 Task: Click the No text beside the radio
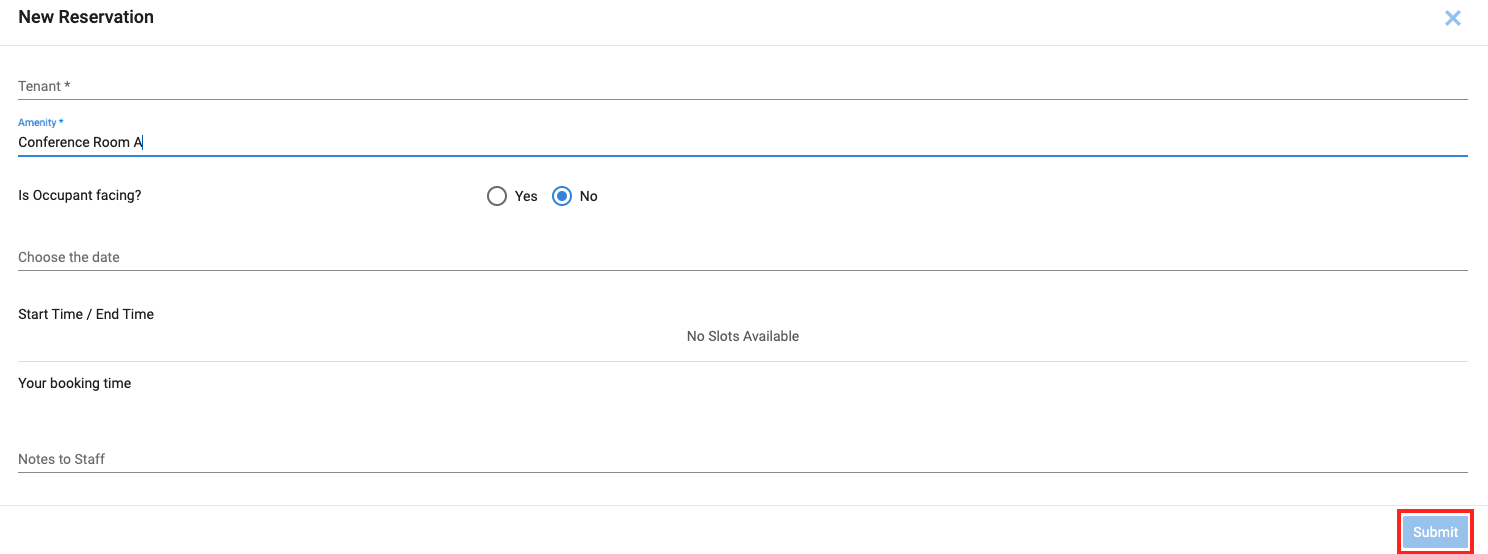click(x=588, y=196)
